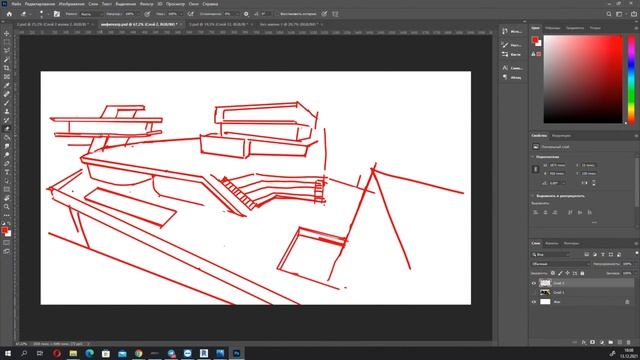
Task: Toggle lock all for layer
Action: point(582,273)
